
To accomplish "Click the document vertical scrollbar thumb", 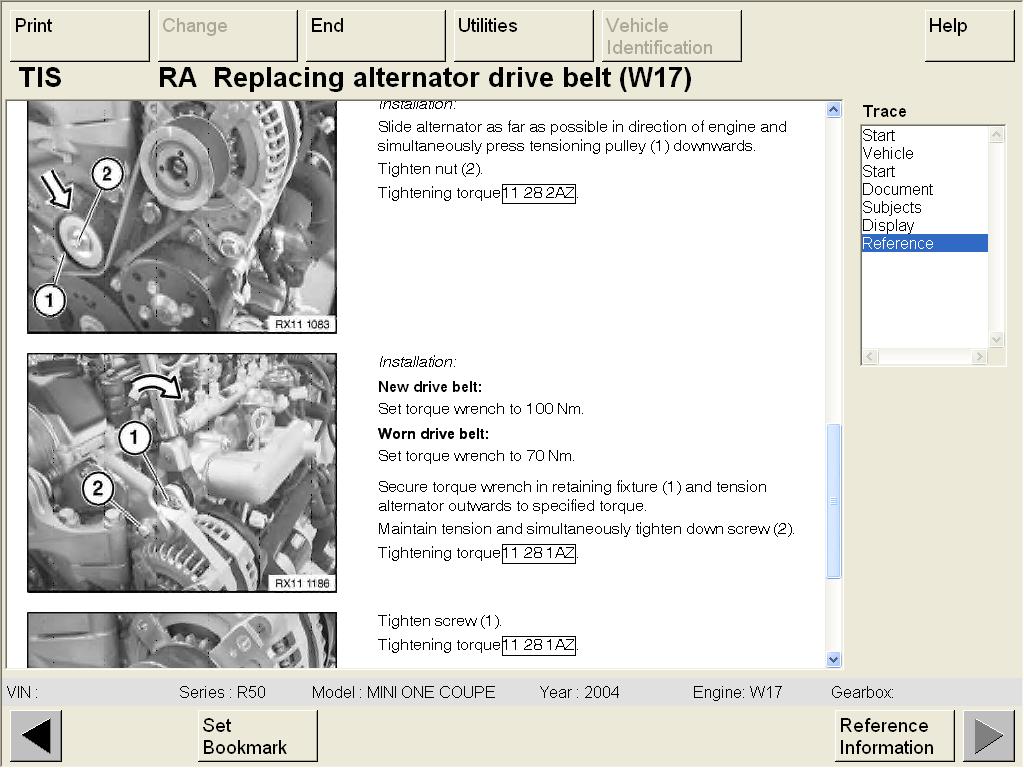I will (834, 500).
